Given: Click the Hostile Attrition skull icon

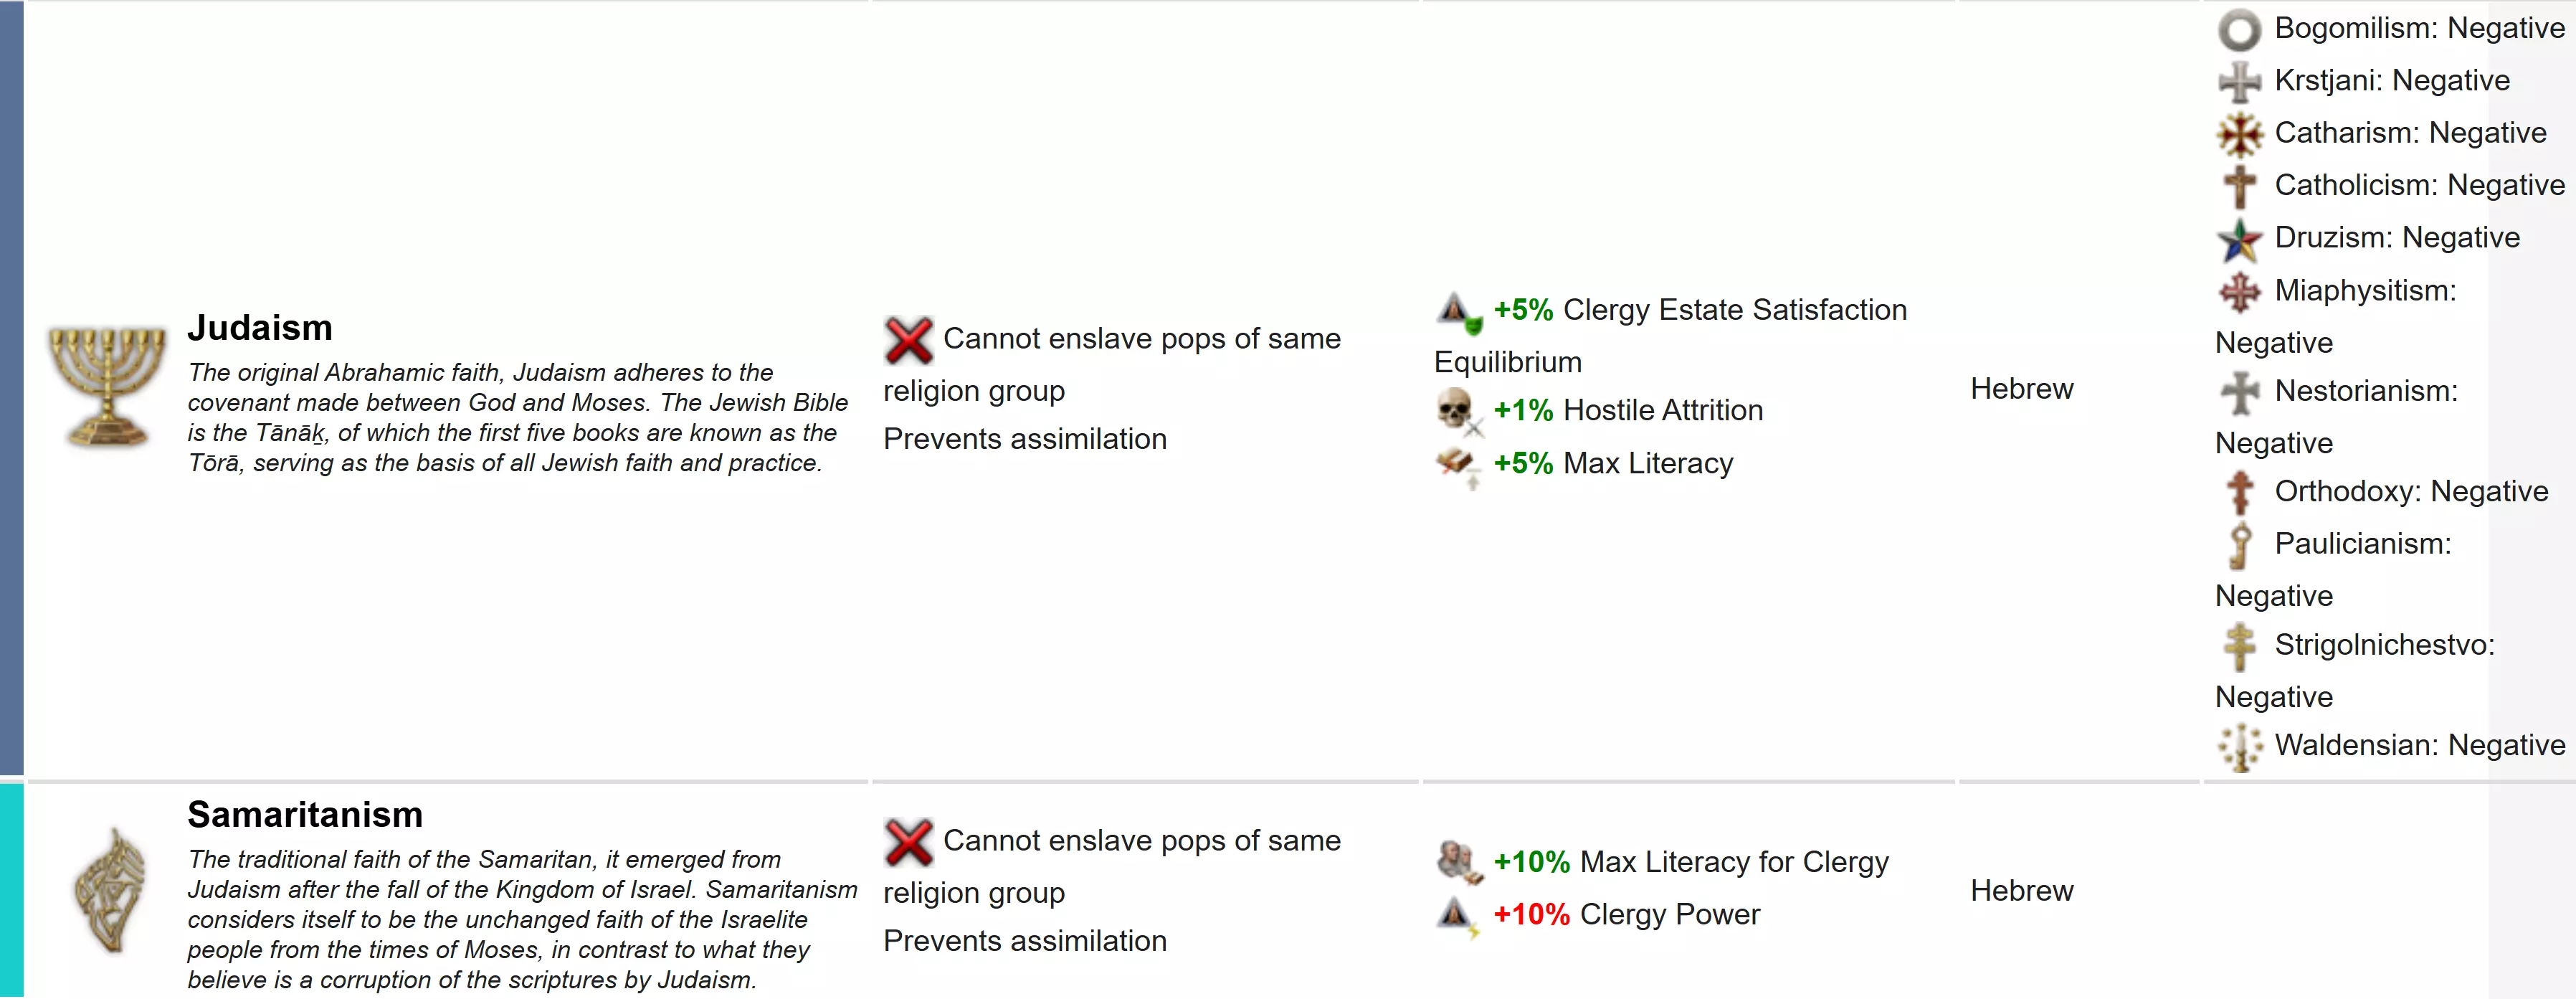Looking at the screenshot, I should [1458, 411].
